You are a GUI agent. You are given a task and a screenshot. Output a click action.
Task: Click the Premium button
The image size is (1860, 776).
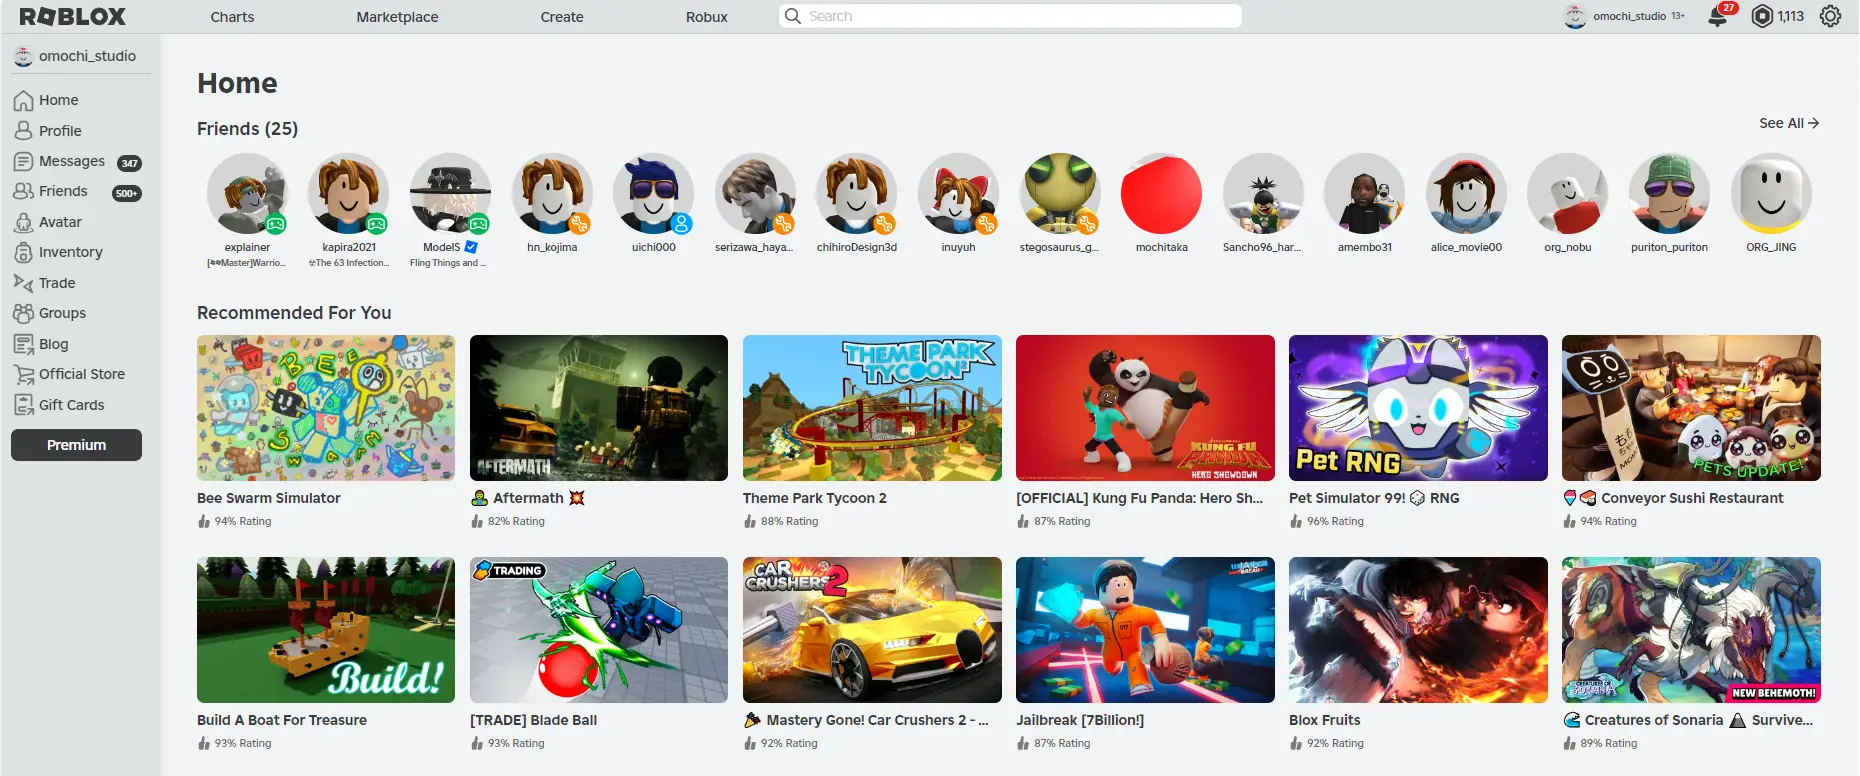coord(76,445)
